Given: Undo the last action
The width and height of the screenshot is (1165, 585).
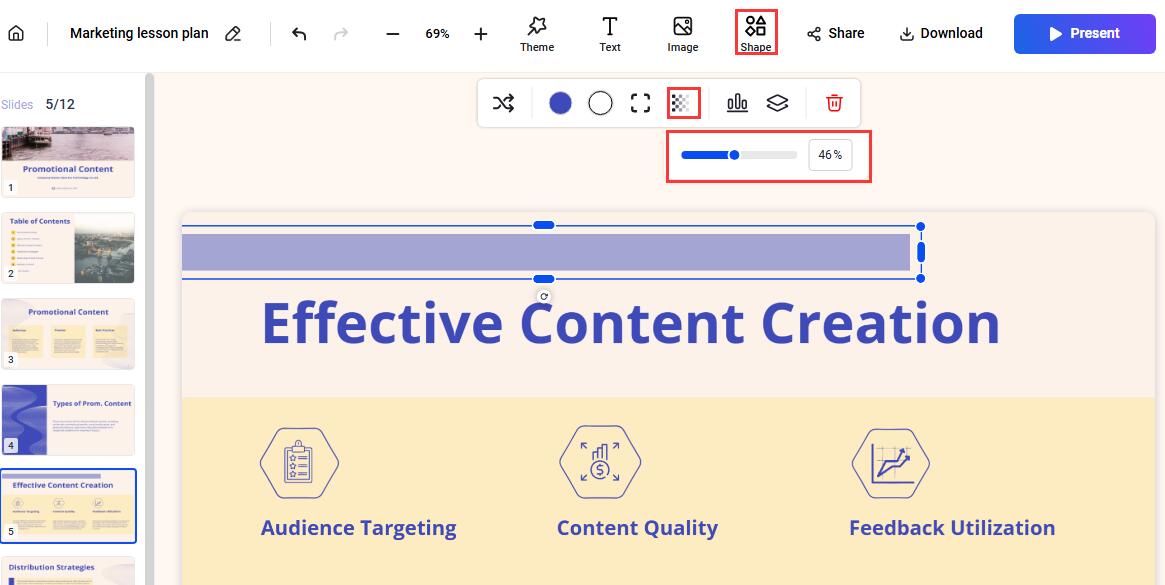Looking at the screenshot, I should point(299,33).
